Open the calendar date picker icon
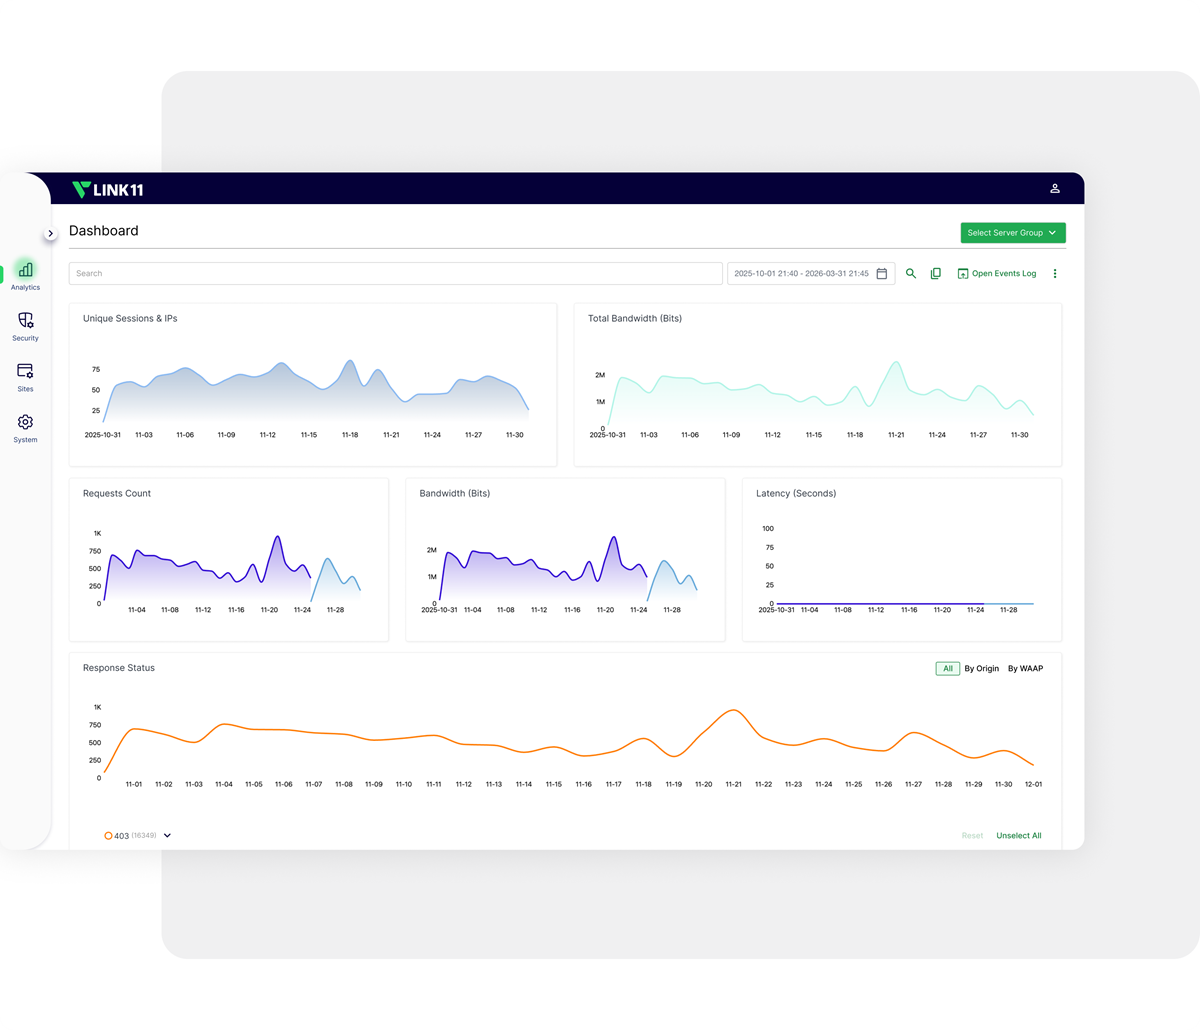Screen dimensions: 1200x1030 [x=882, y=273]
